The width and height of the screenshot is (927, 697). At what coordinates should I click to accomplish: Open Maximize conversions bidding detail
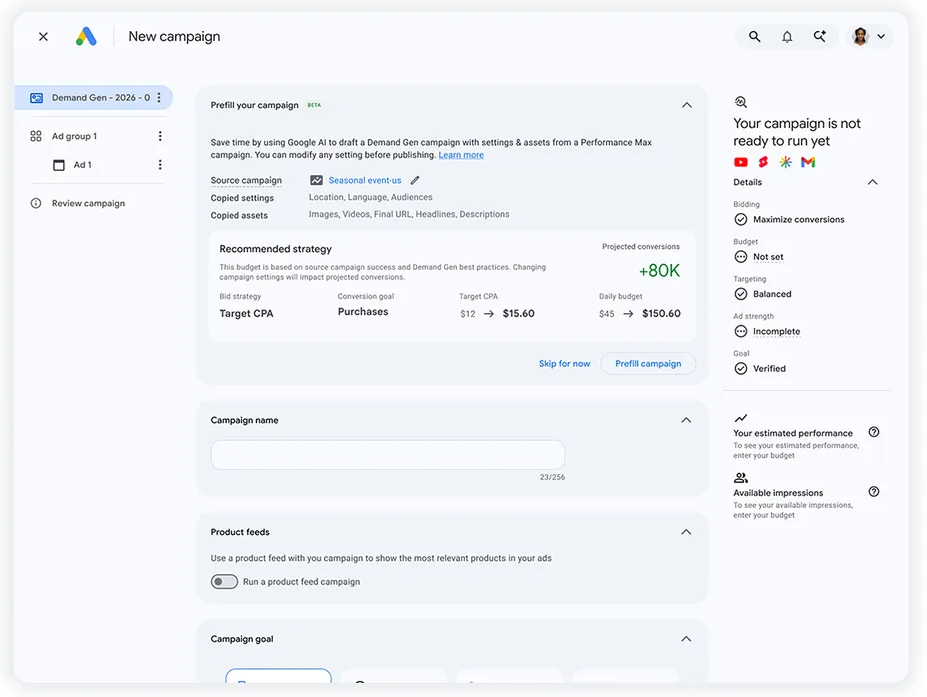coord(799,219)
